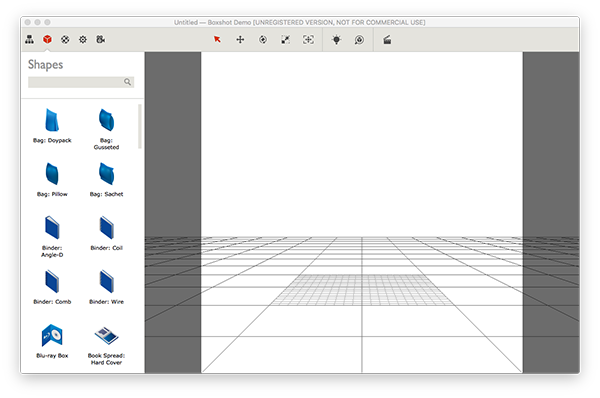600x398 pixels.
Task: Click the fit-to-view frame tool
Action: coord(308,39)
